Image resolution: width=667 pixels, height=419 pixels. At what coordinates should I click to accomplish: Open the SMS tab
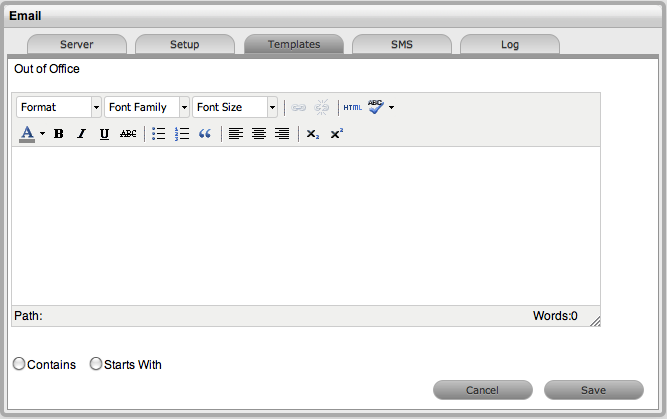(401, 44)
